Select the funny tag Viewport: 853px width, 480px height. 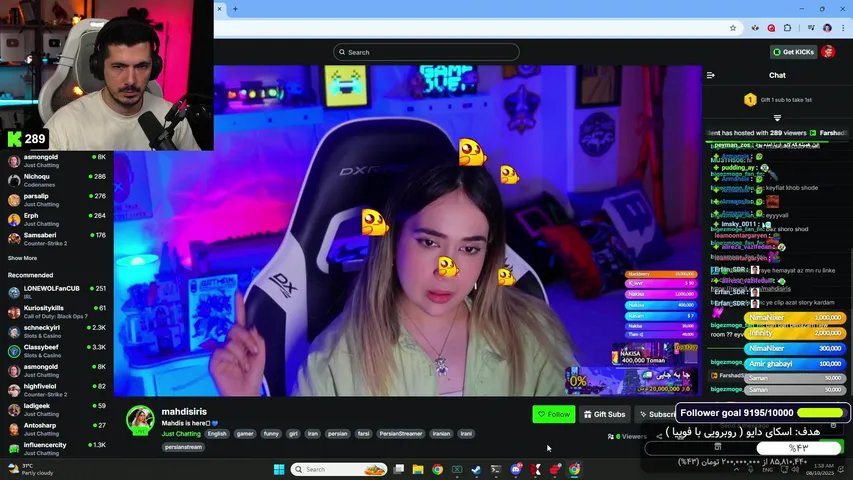[x=271, y=434]
